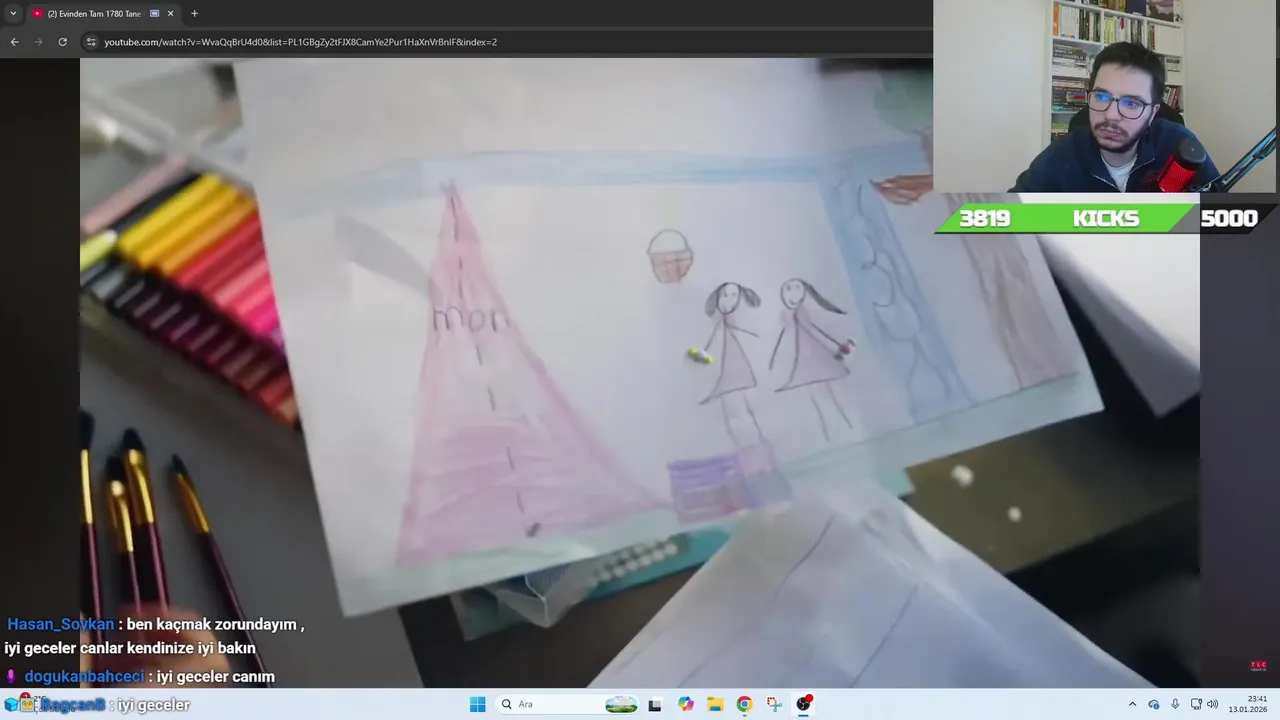Click the cloud sync tray icon
Viewport: 1280px width, 720px height.
[1153, 704]
